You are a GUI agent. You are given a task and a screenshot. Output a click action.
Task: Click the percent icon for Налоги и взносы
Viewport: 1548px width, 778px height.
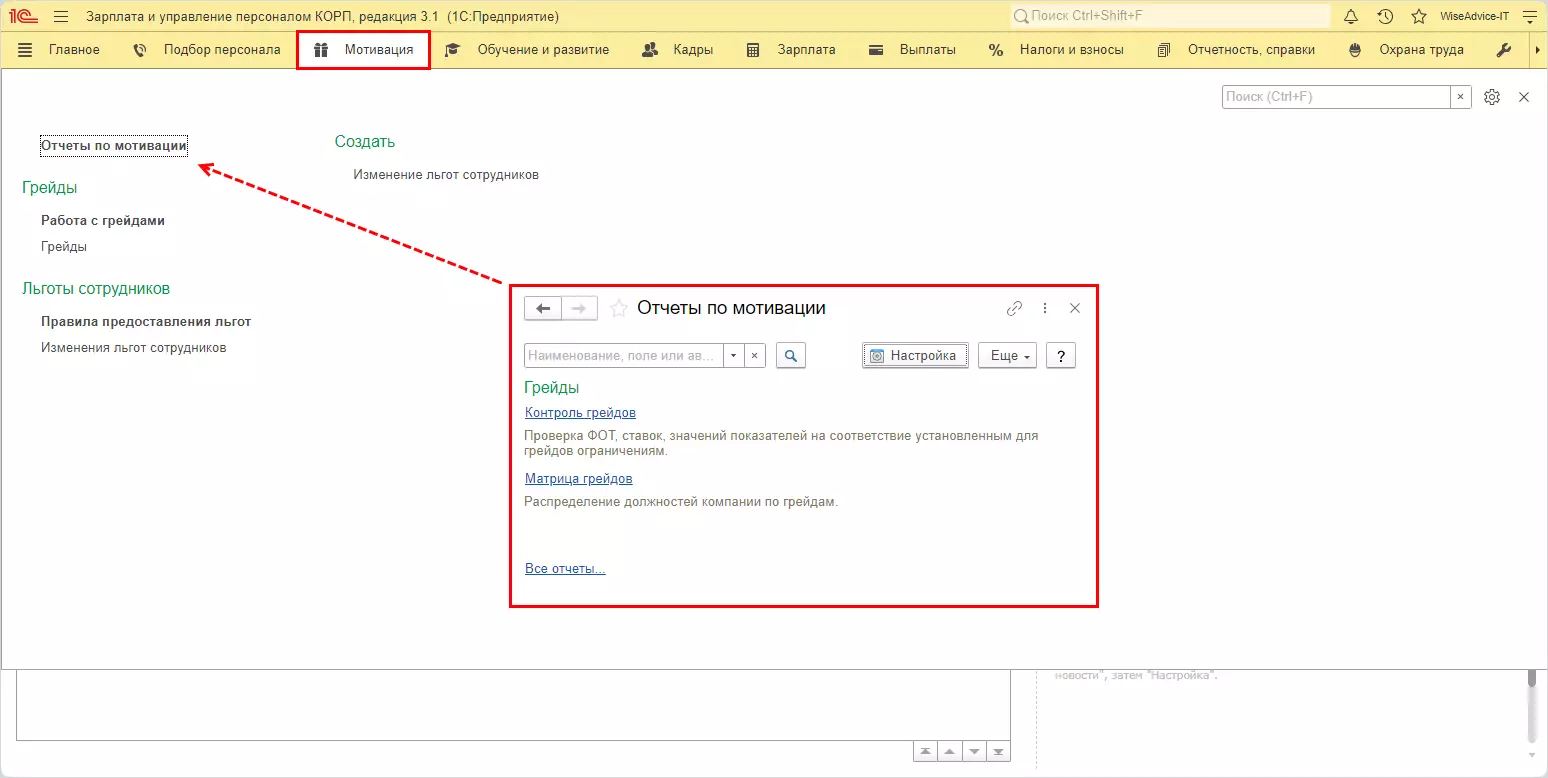996,50
